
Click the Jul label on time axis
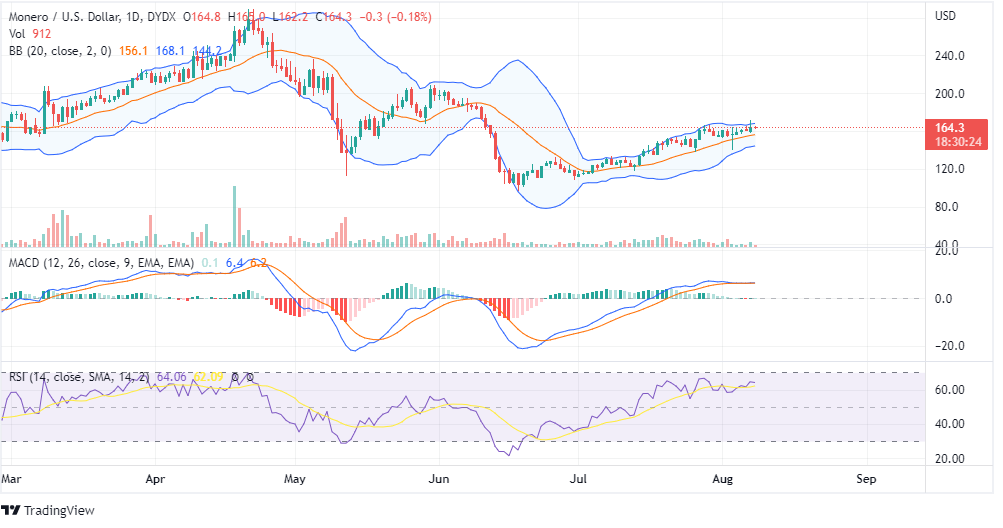coord(579,479)
